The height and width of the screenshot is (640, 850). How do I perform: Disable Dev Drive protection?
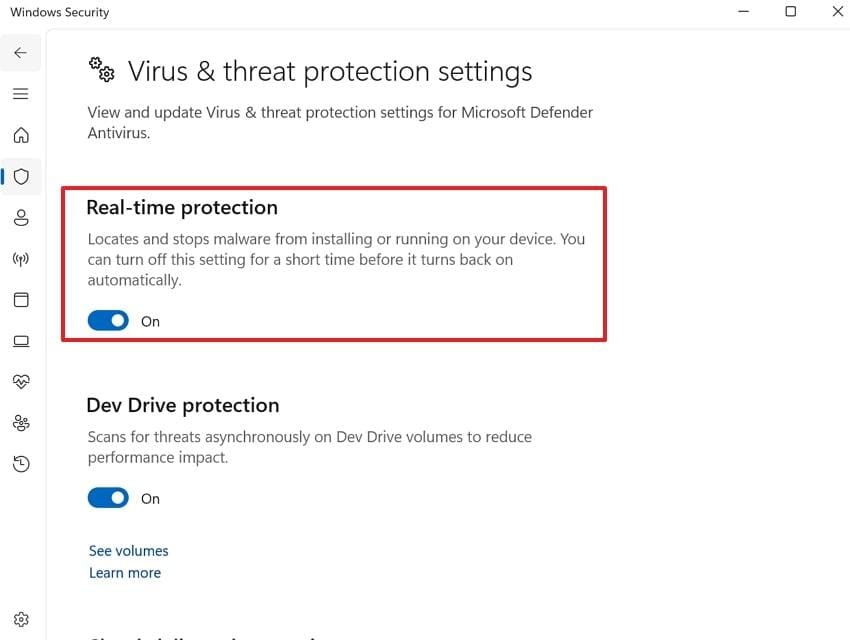pyautogui.click(x=108, y=497)
